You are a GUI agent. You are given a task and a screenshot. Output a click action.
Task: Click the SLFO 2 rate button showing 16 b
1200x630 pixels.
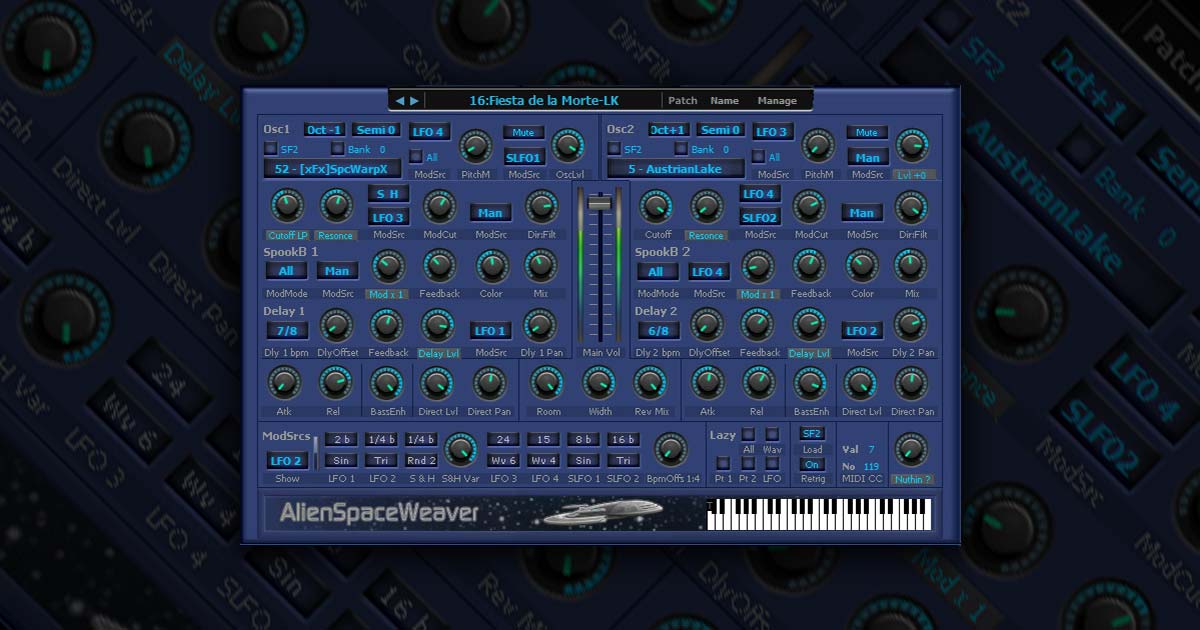click(x=622, y=440)
